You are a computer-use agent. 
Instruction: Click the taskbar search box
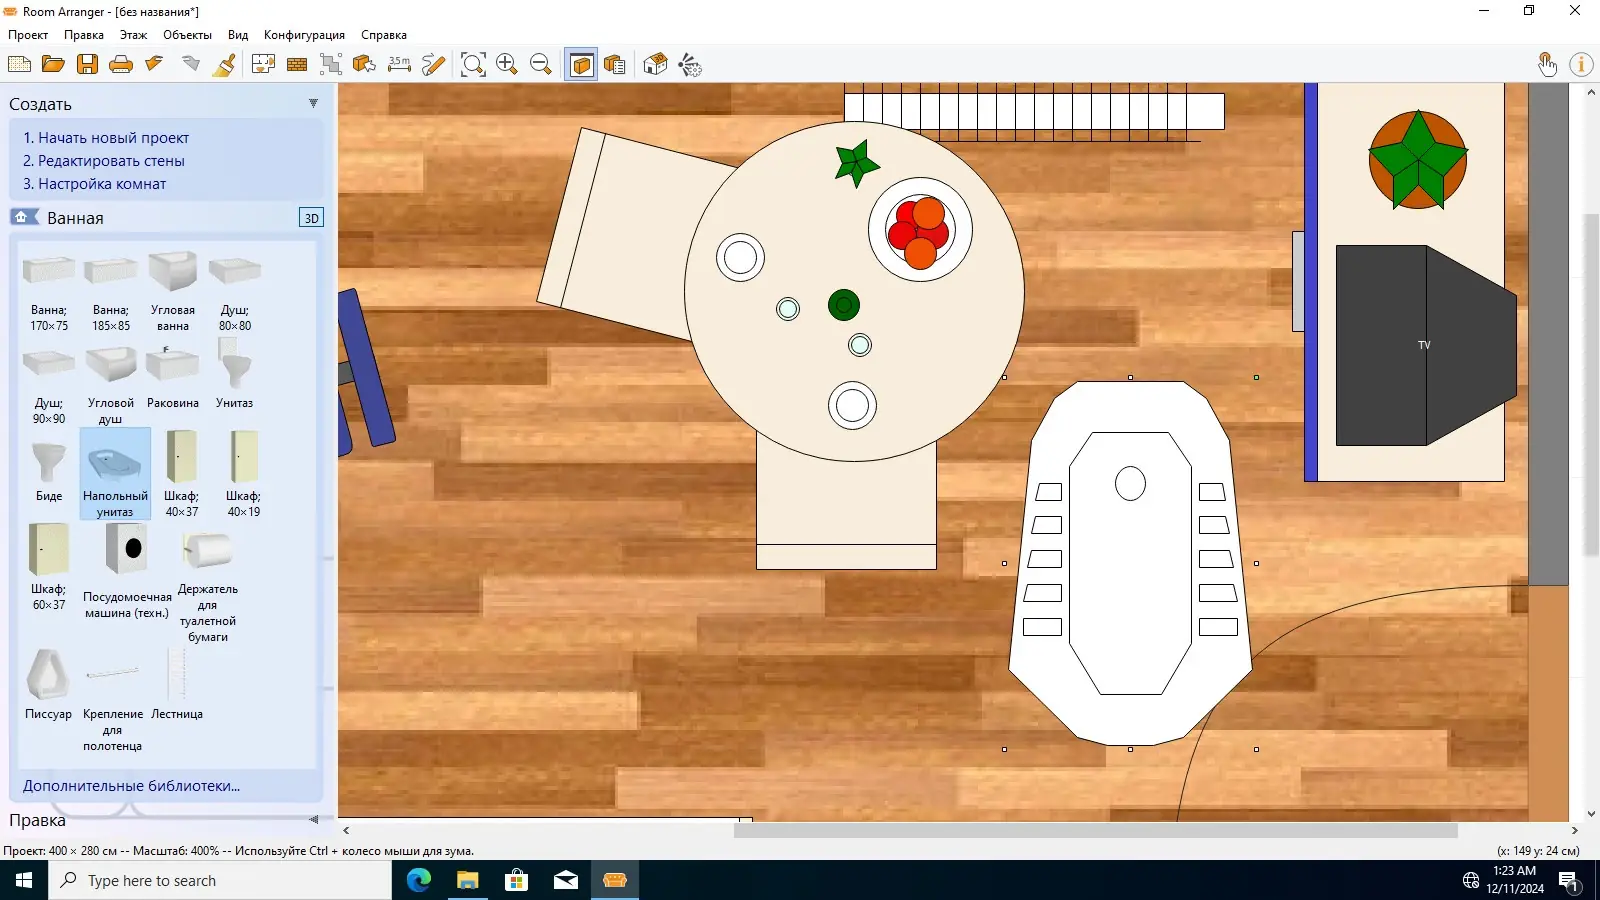[x=220, y=880]
